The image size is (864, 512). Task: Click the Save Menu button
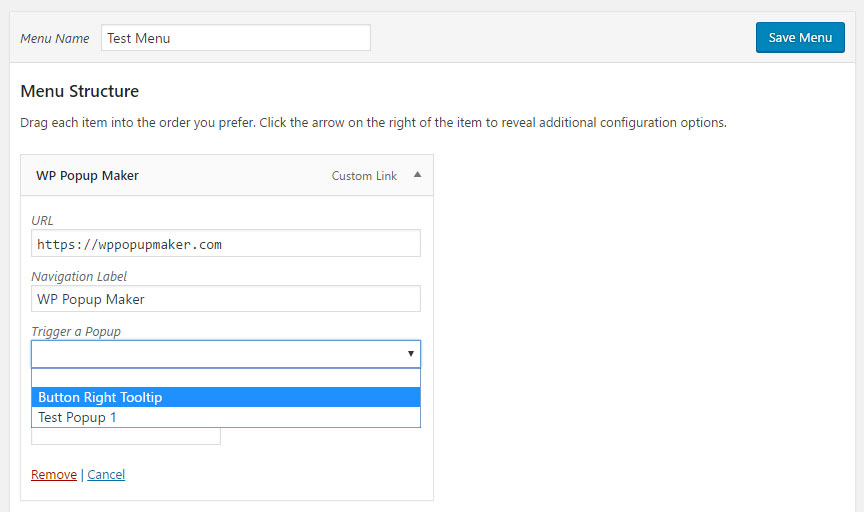(x=800, y=37)
